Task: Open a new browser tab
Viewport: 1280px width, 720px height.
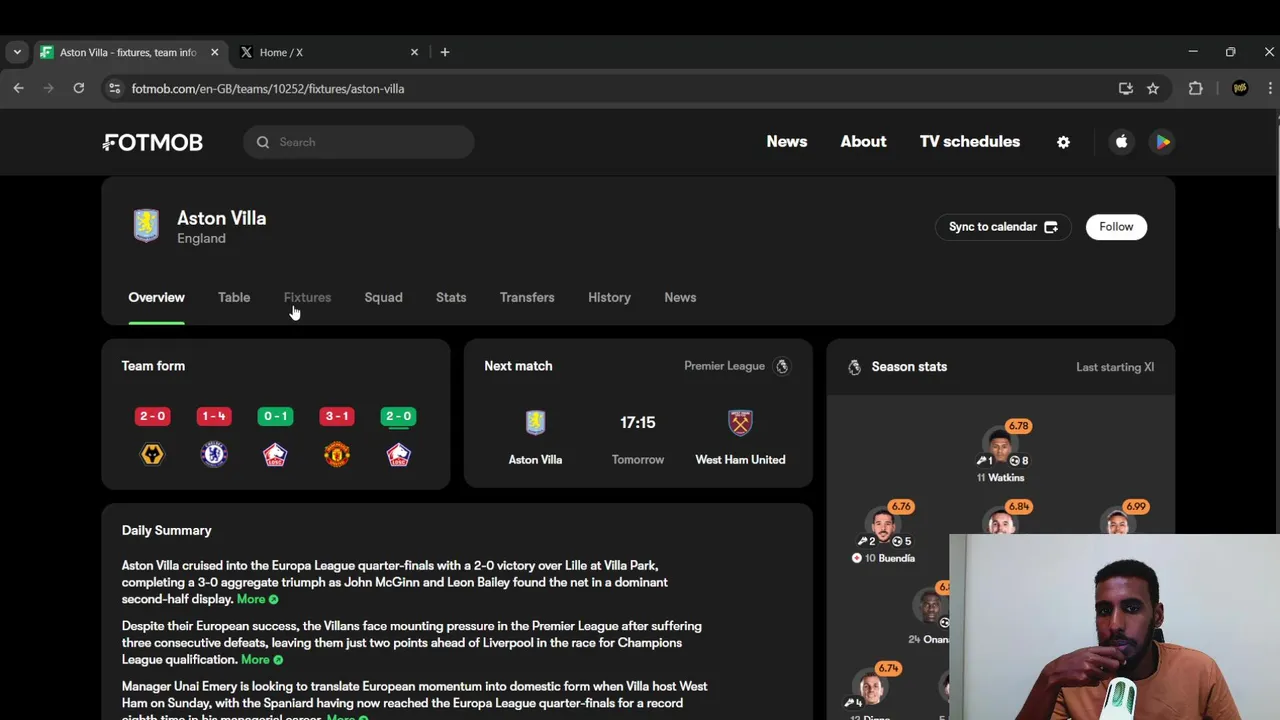Action: click(445, 52)
